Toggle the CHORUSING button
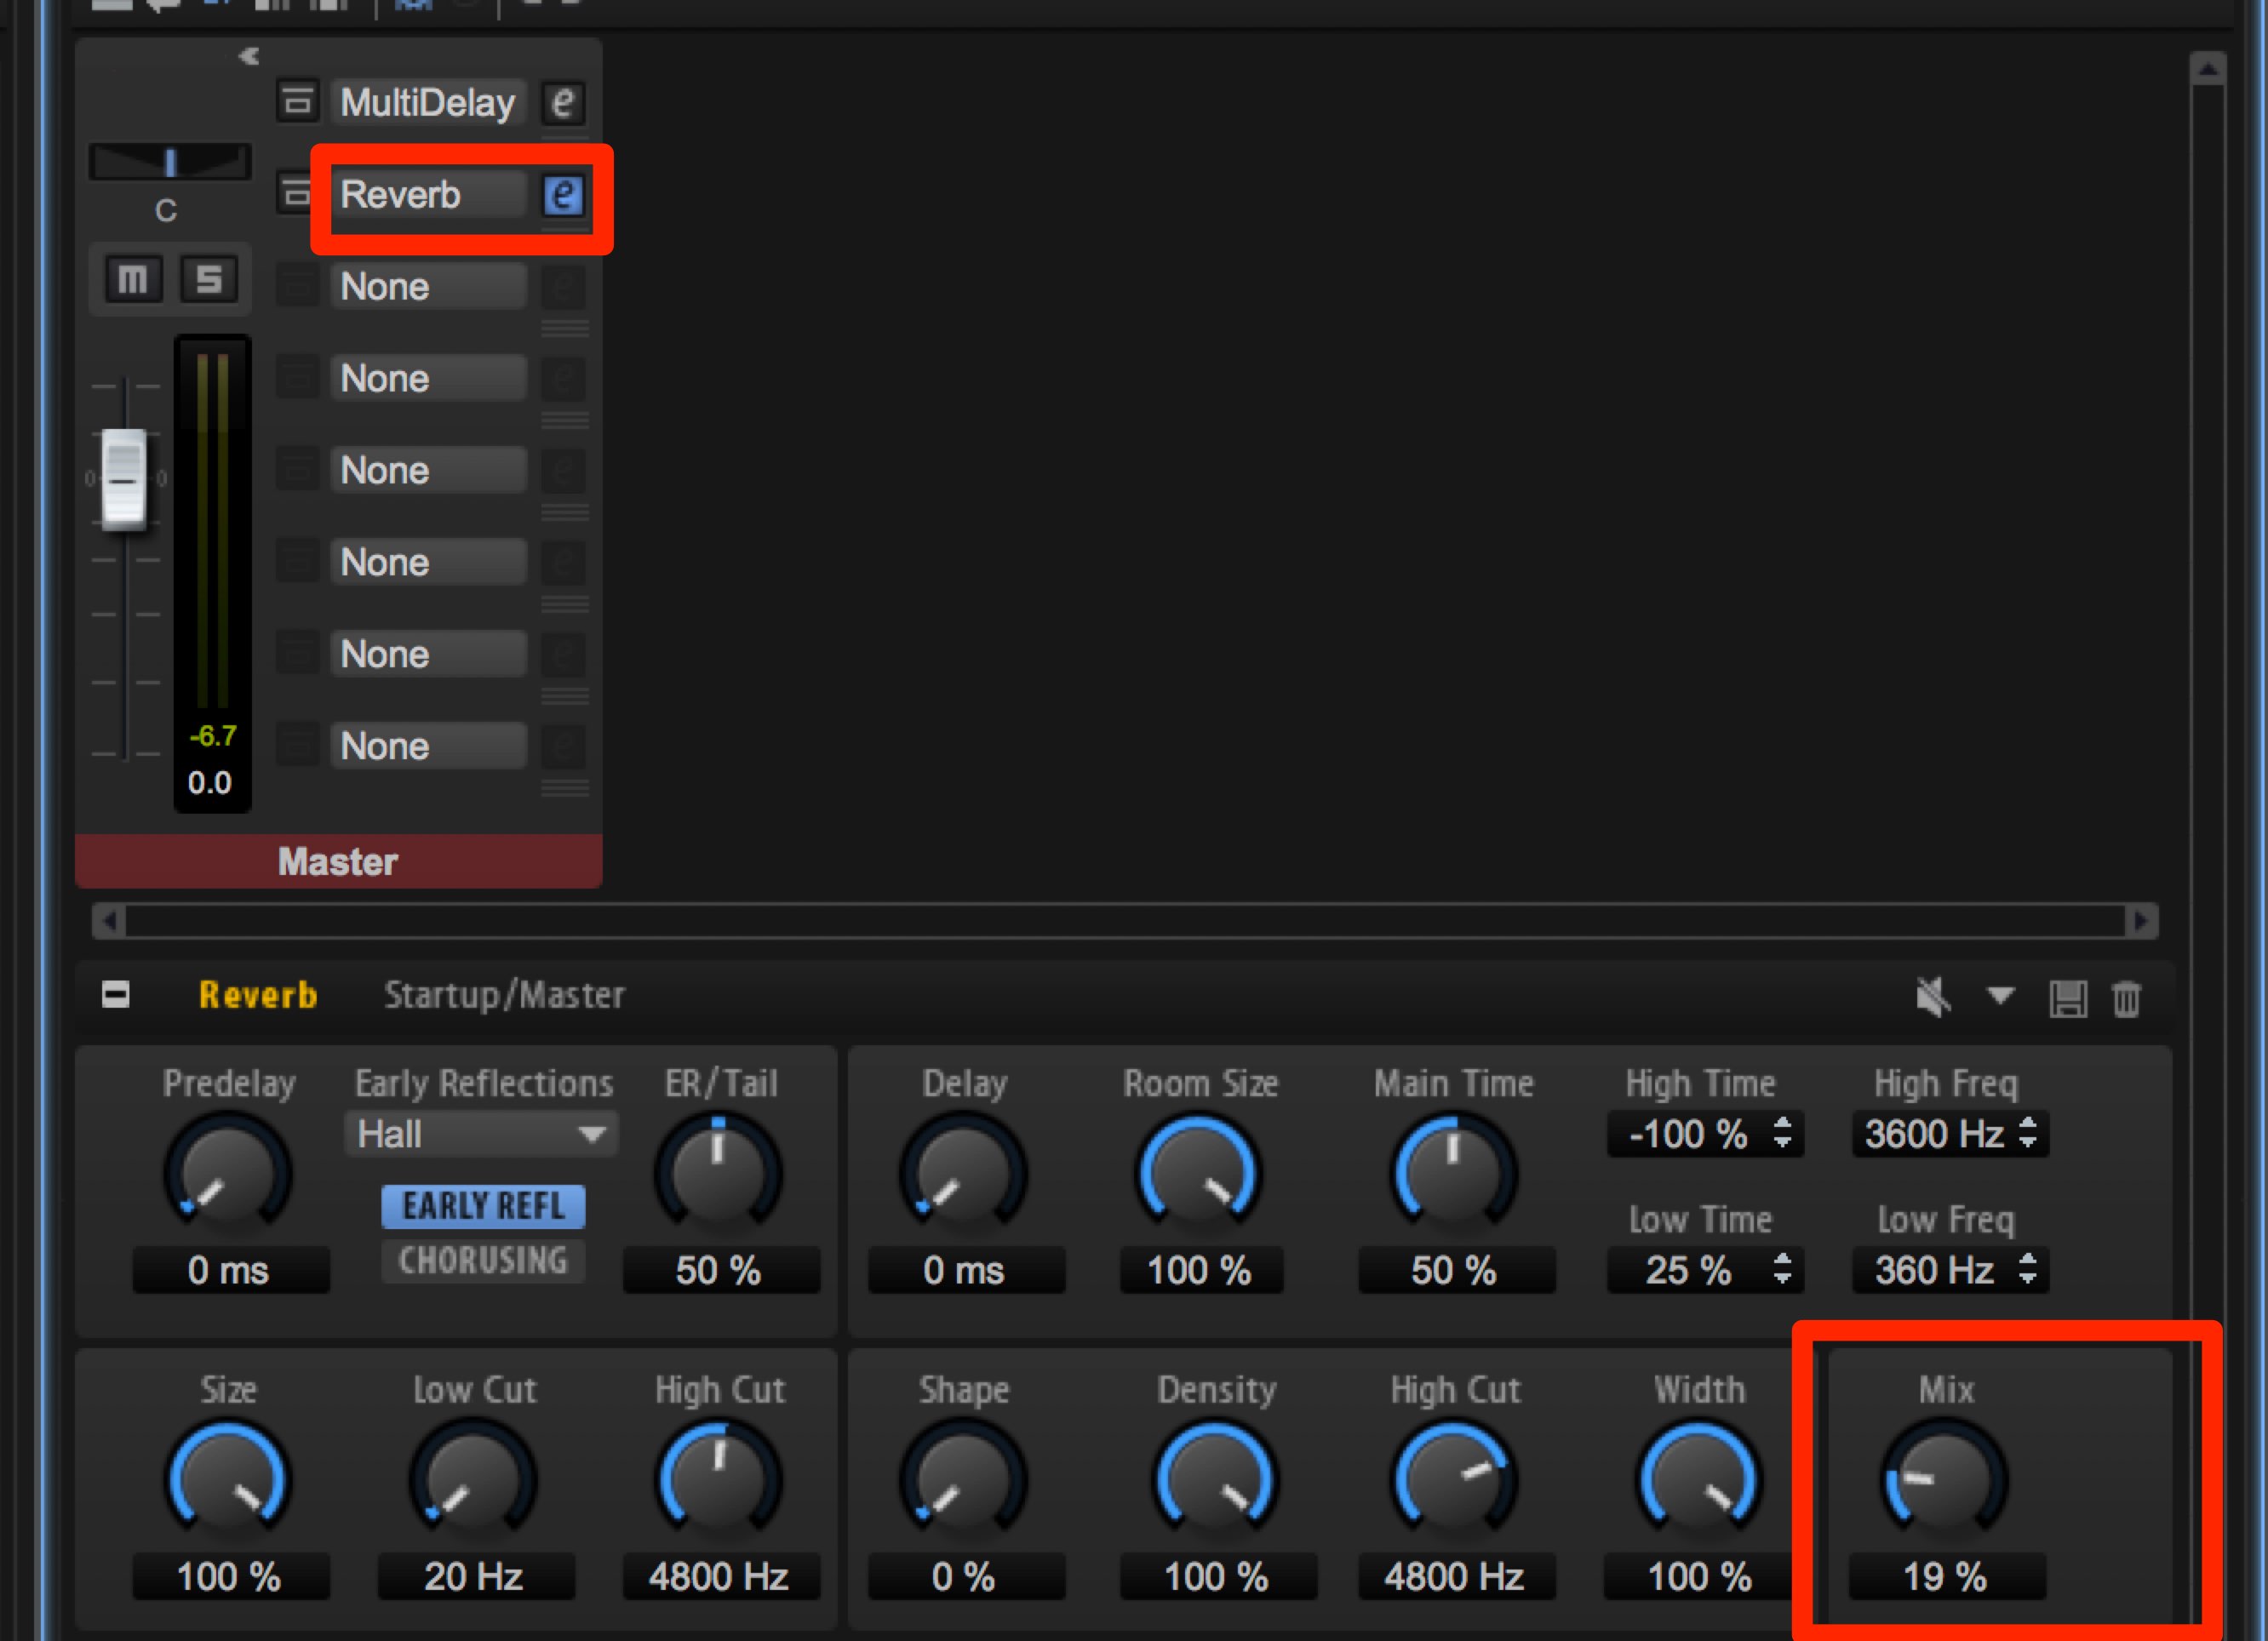The image size is (2268, 1641). click(483, 1260)
